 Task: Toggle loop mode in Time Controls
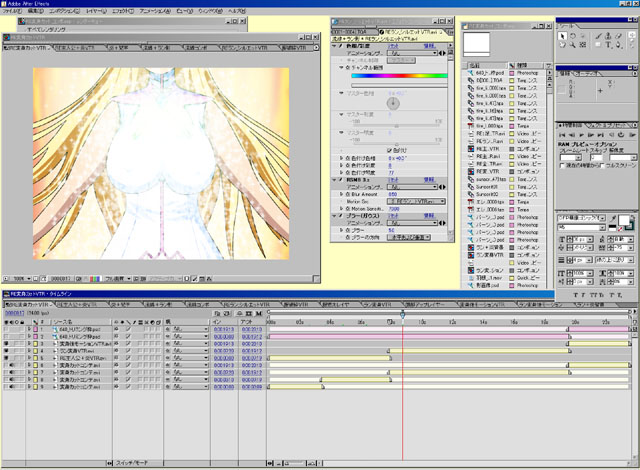pos(621,135)
